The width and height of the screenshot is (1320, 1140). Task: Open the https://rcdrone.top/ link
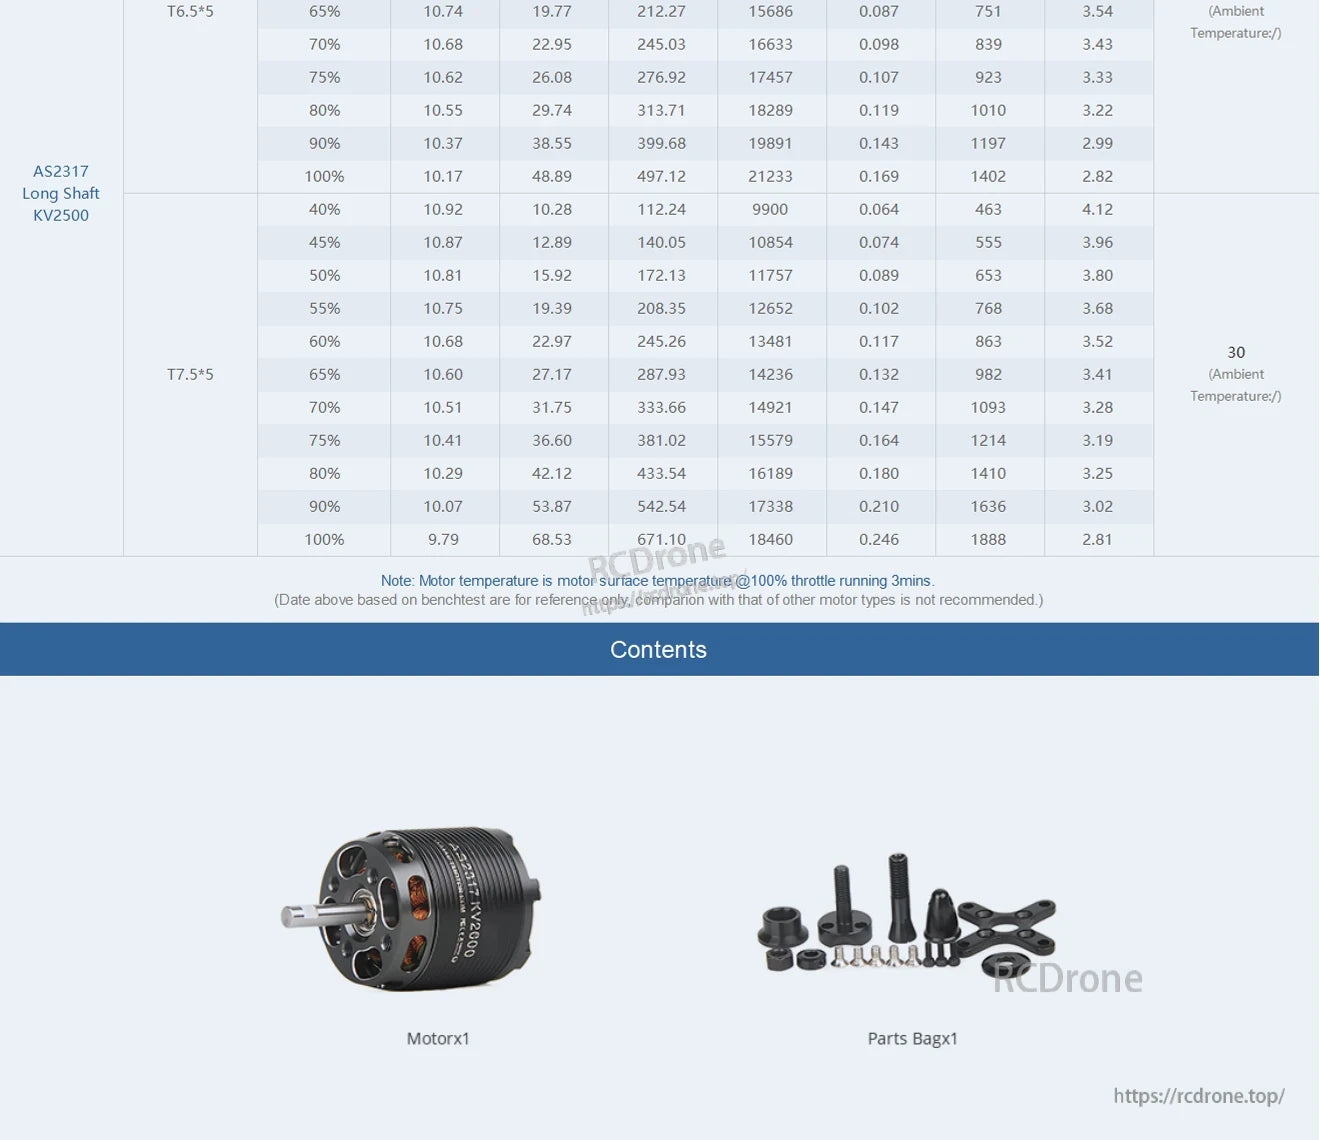click(1198, 1096)
